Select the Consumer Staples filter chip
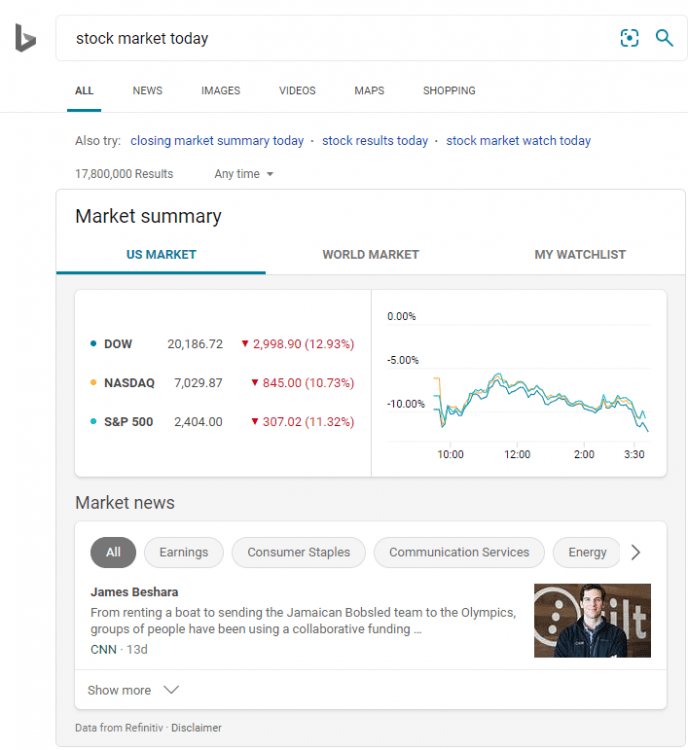Image resolution: width=688 pixels, height=750 pixels. point(298,552)
